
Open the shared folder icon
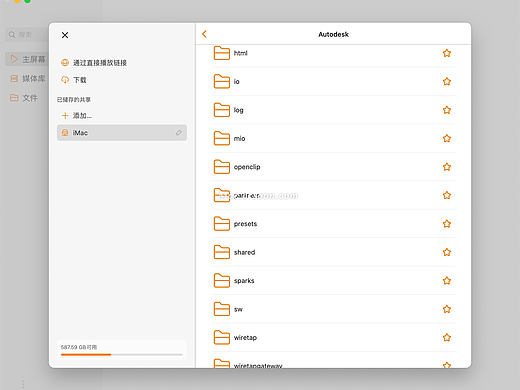(x=222, y=252)
